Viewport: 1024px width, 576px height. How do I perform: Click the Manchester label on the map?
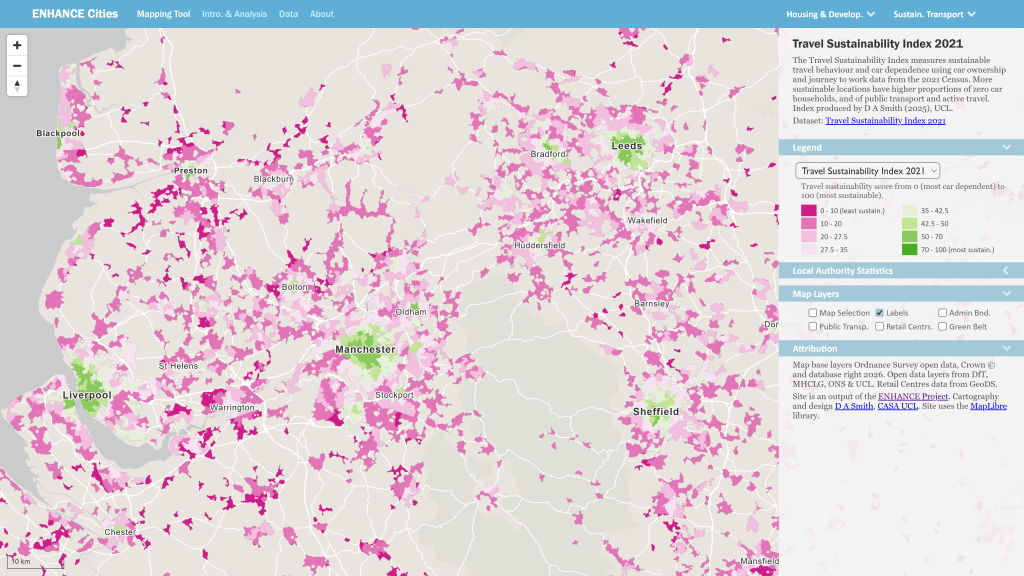click(x=365, y=349)
